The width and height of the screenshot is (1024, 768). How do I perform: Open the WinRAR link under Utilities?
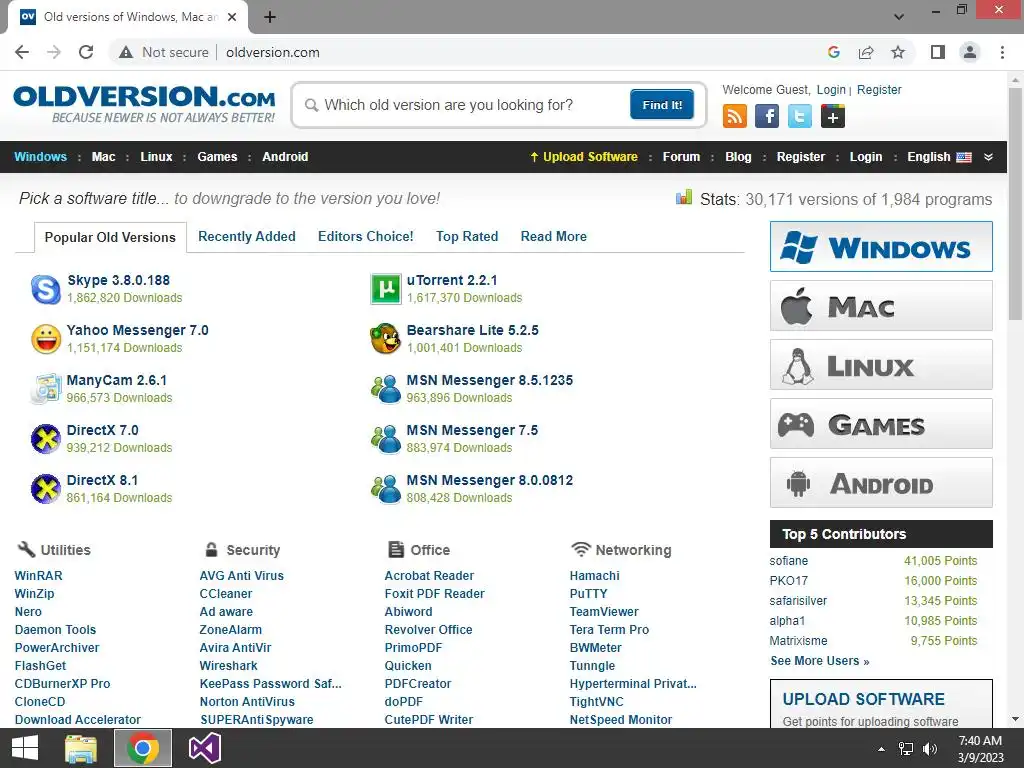pyautogui.click(x=39, y=575)
